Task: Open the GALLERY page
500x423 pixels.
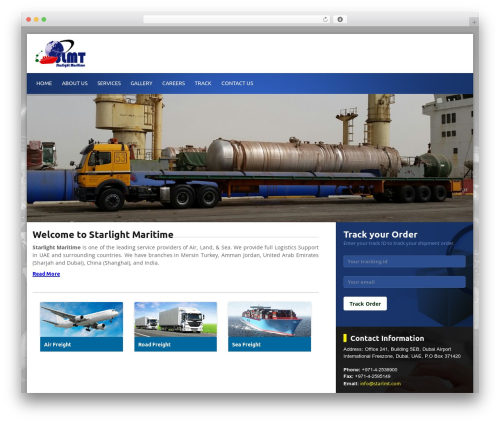Action: click(141, 83)
